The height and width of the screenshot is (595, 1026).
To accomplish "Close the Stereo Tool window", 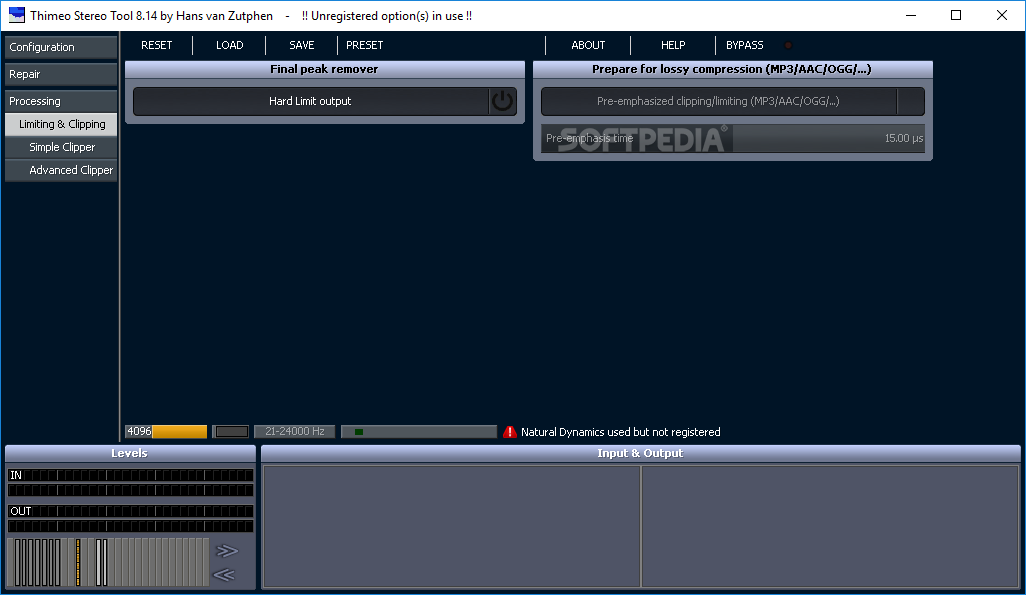I will [1002, 15].
